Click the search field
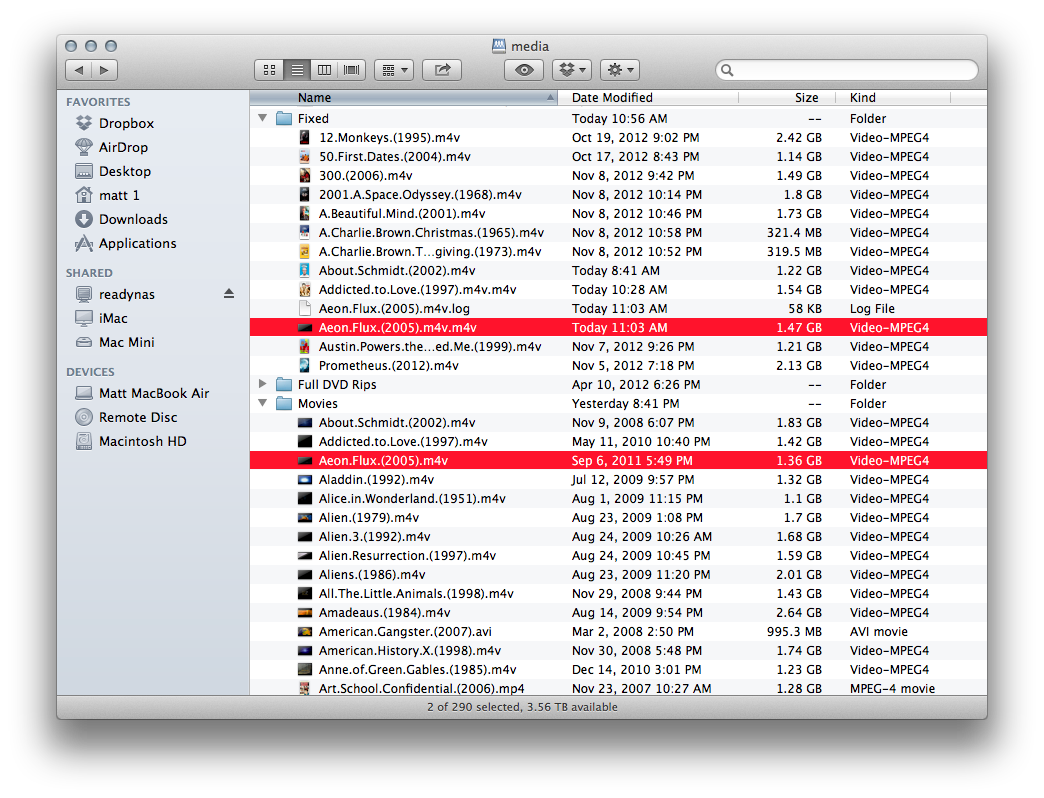 (846, 70)
